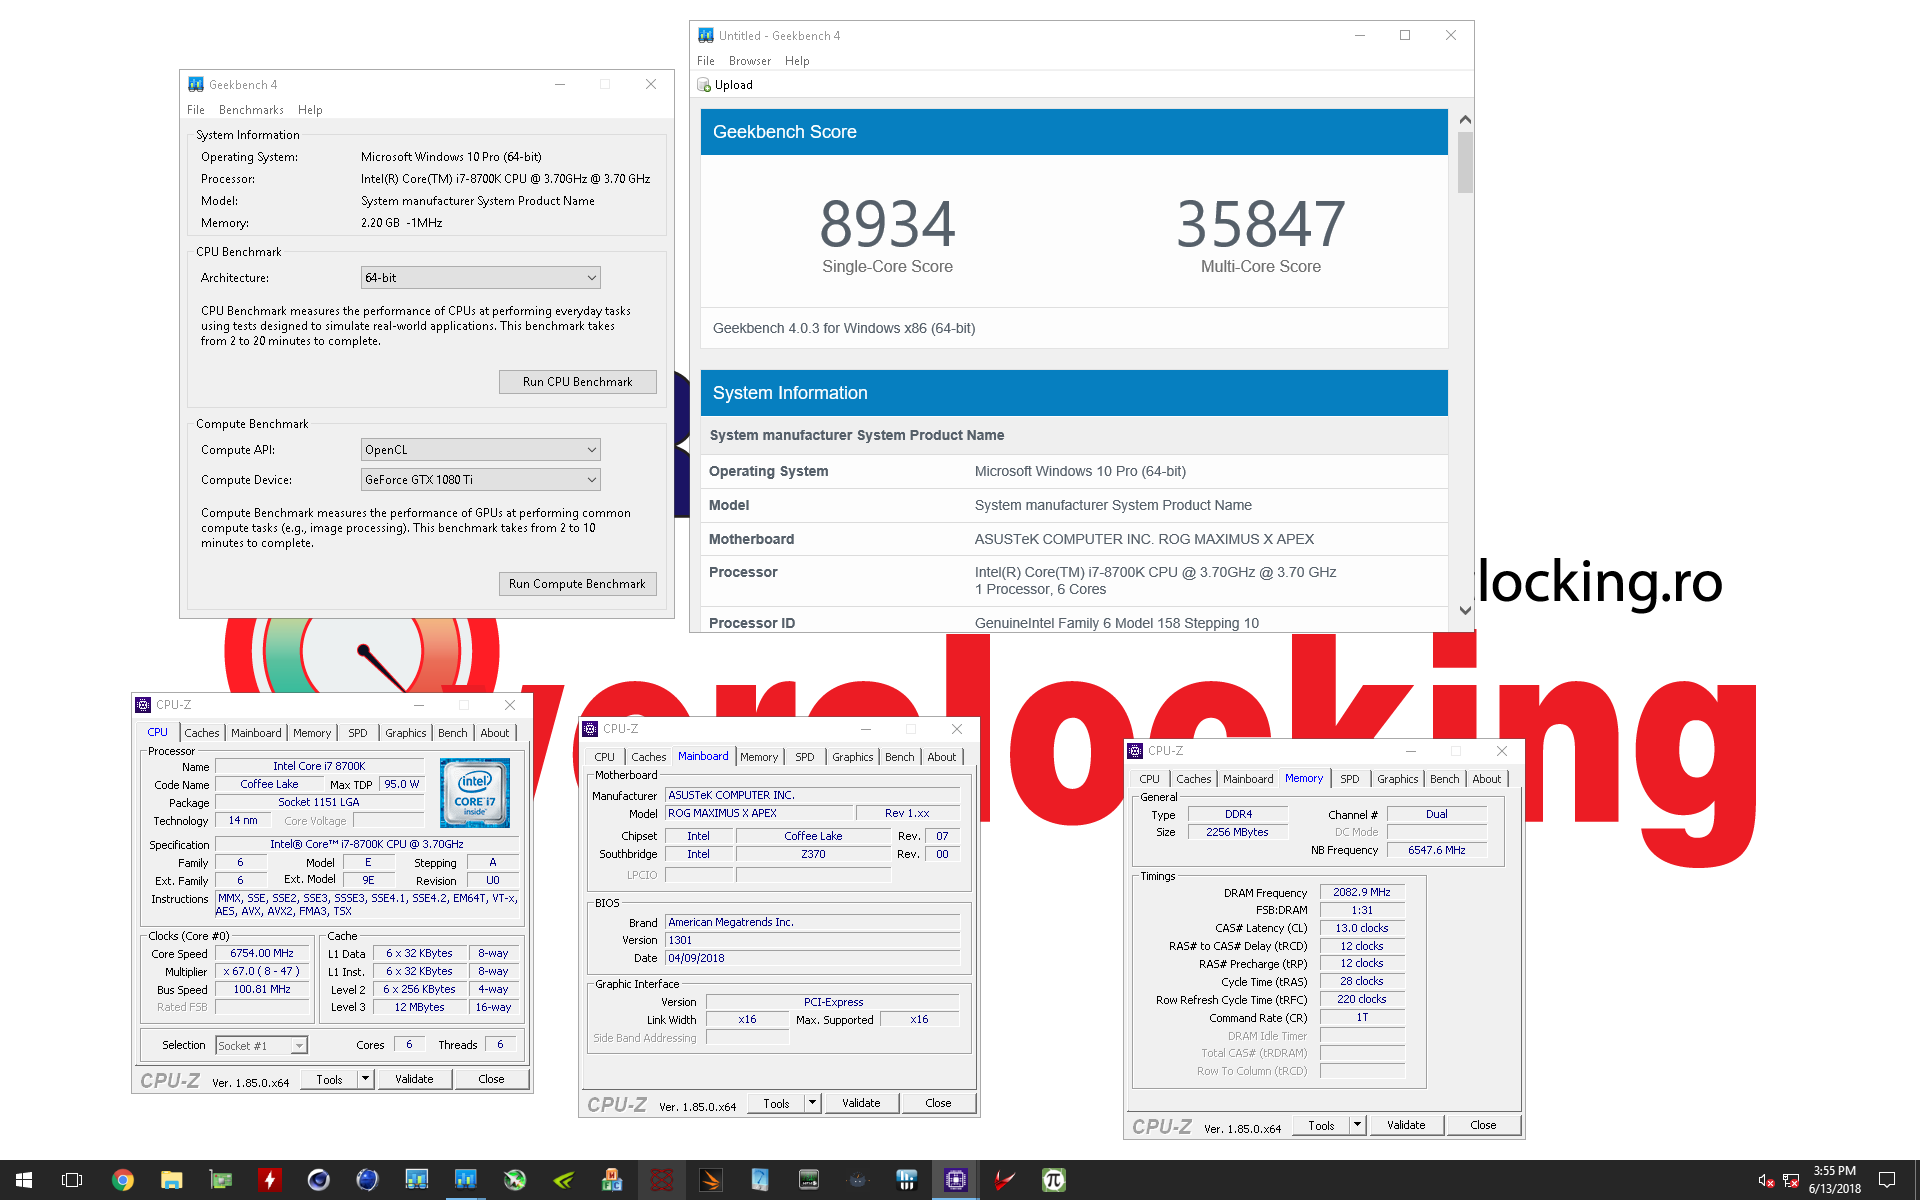Click the multiplier value x 67.0 ( 8 - 47 )
Viewport: 1920px width, 1200px height.
coord(262,972)
